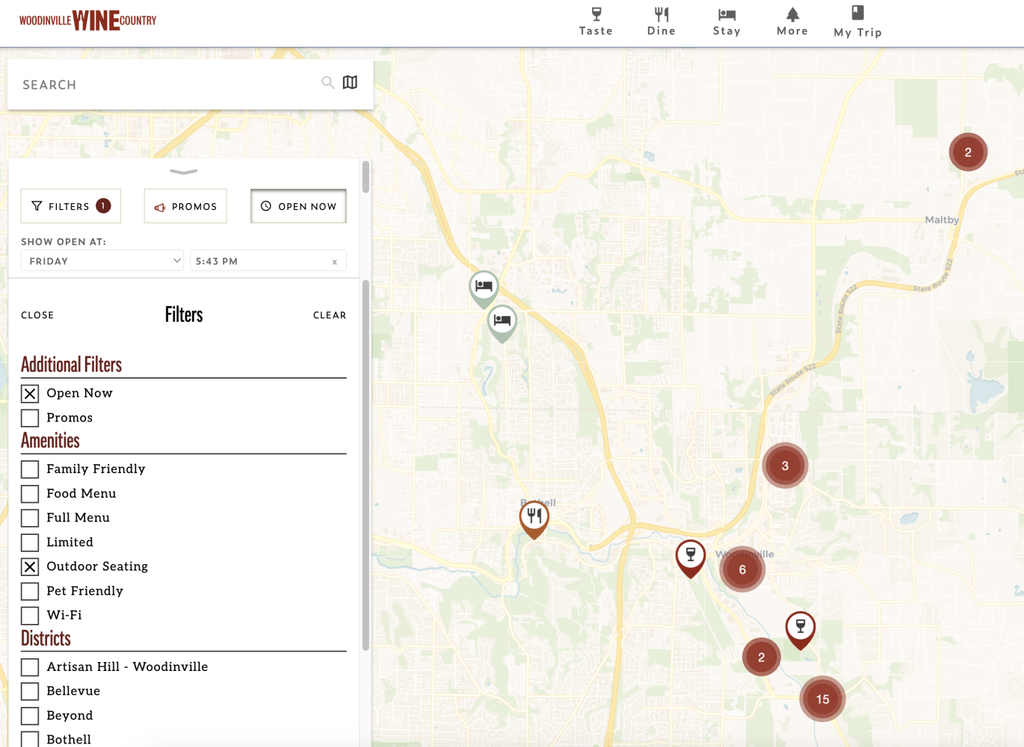Click the search magnifier icon
Image resolution: width=1024 pixels, height=747 pixels.
(x=327, y=83)
